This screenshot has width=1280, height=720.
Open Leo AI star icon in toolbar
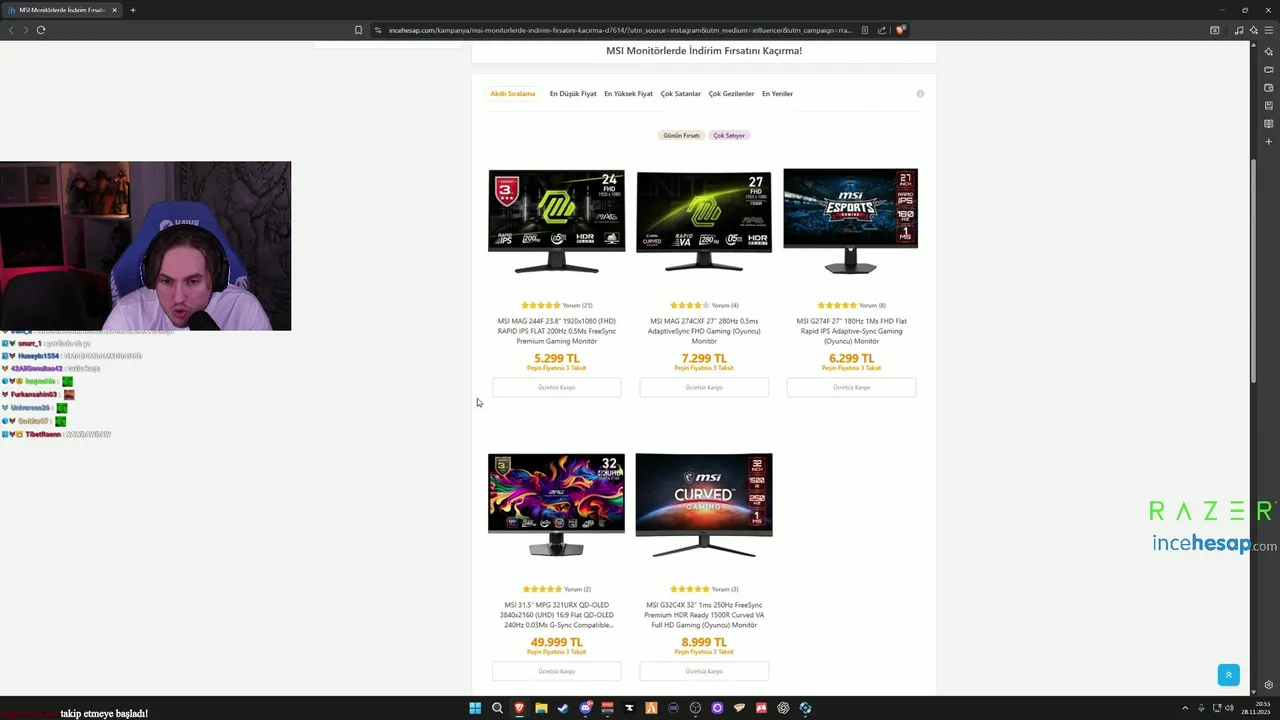pos(1253,30)
